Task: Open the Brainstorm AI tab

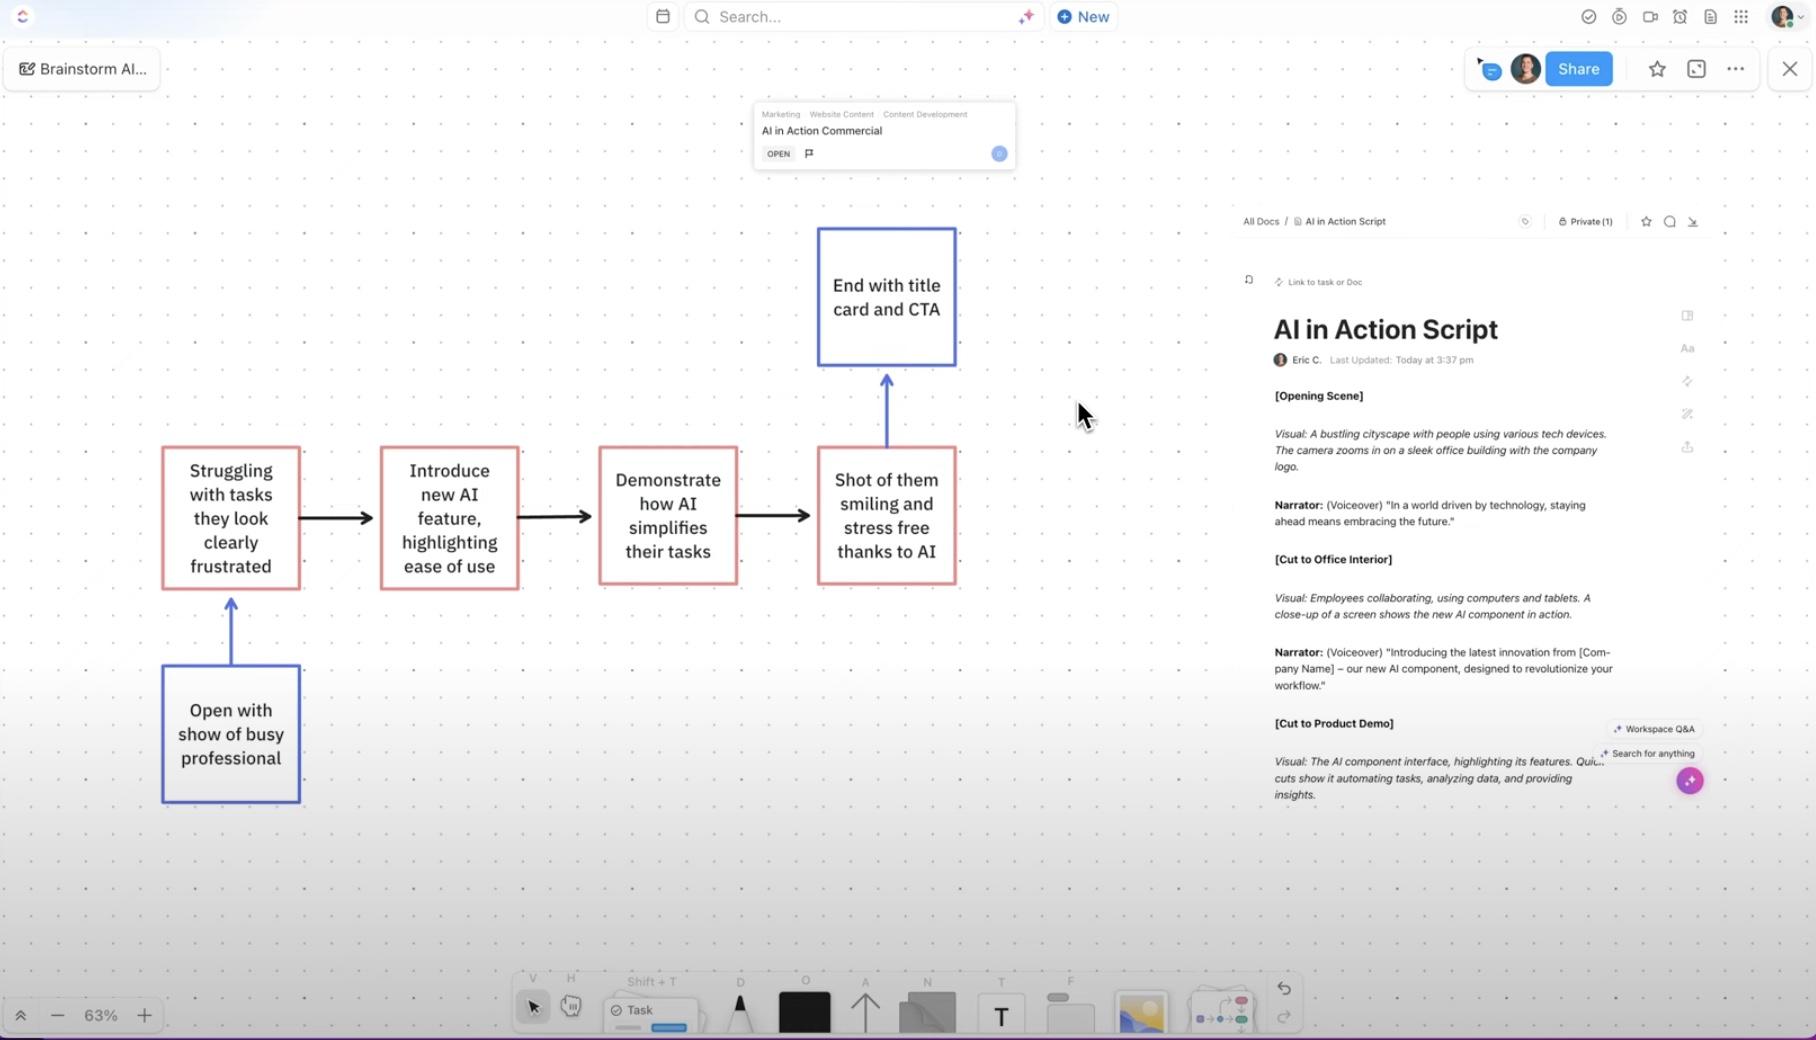Action: tap(82, 69)
